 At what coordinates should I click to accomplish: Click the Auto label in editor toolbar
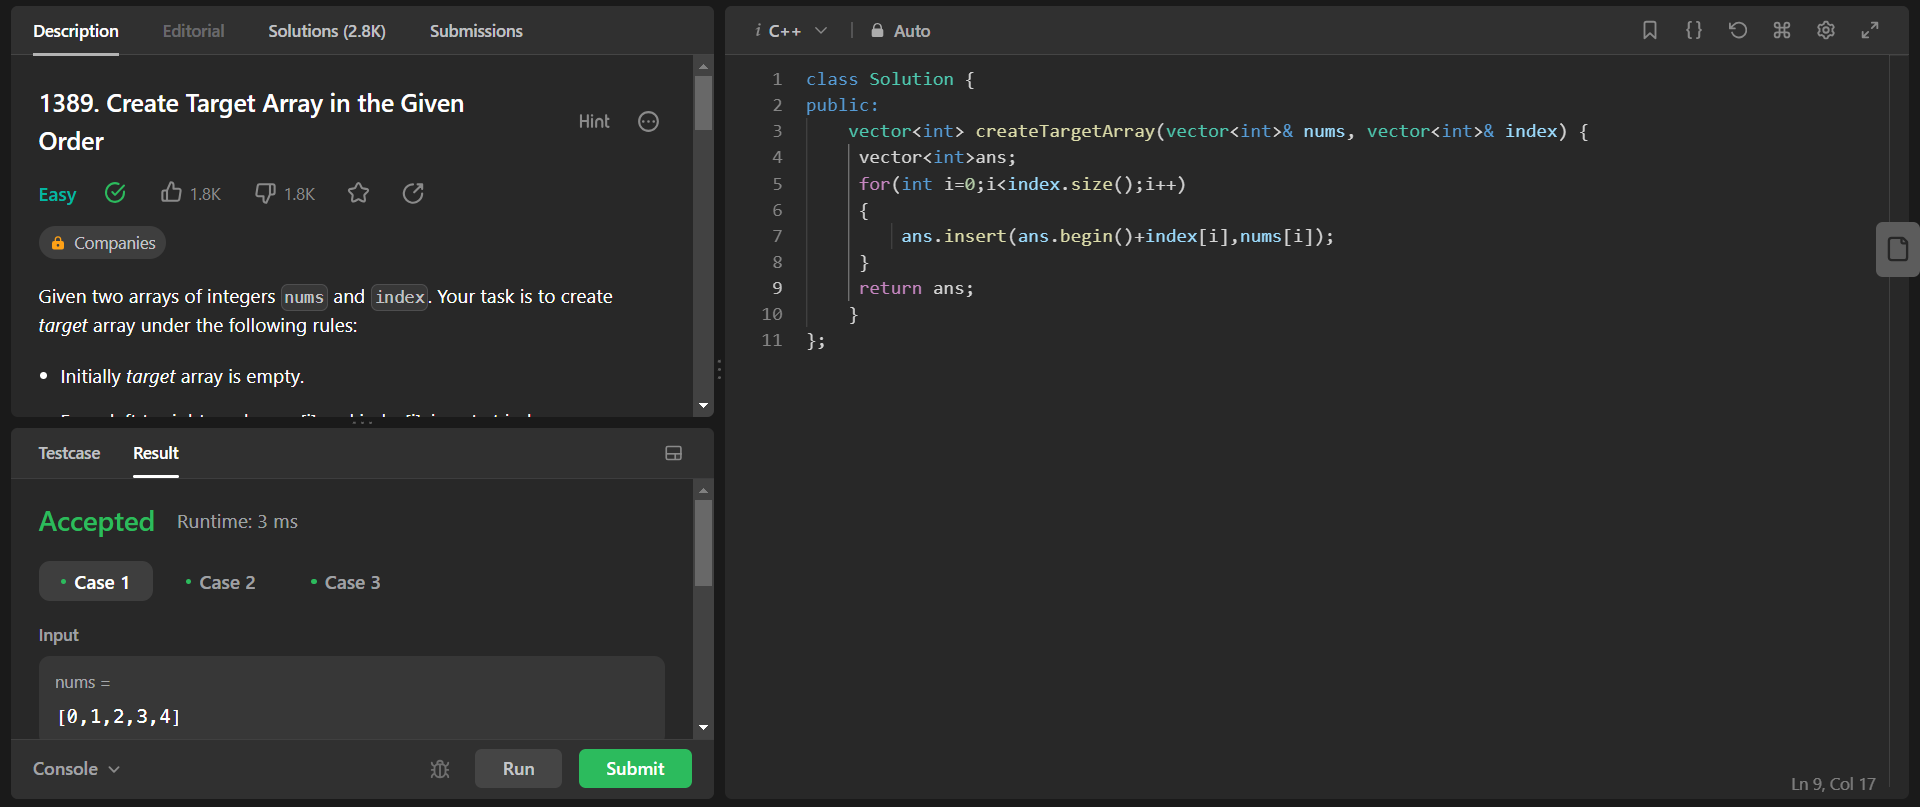coord(912,31)
